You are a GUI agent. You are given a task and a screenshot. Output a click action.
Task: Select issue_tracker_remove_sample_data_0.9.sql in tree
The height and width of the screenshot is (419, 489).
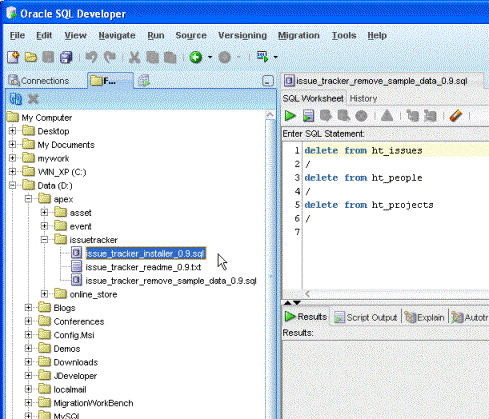(171, 281)
